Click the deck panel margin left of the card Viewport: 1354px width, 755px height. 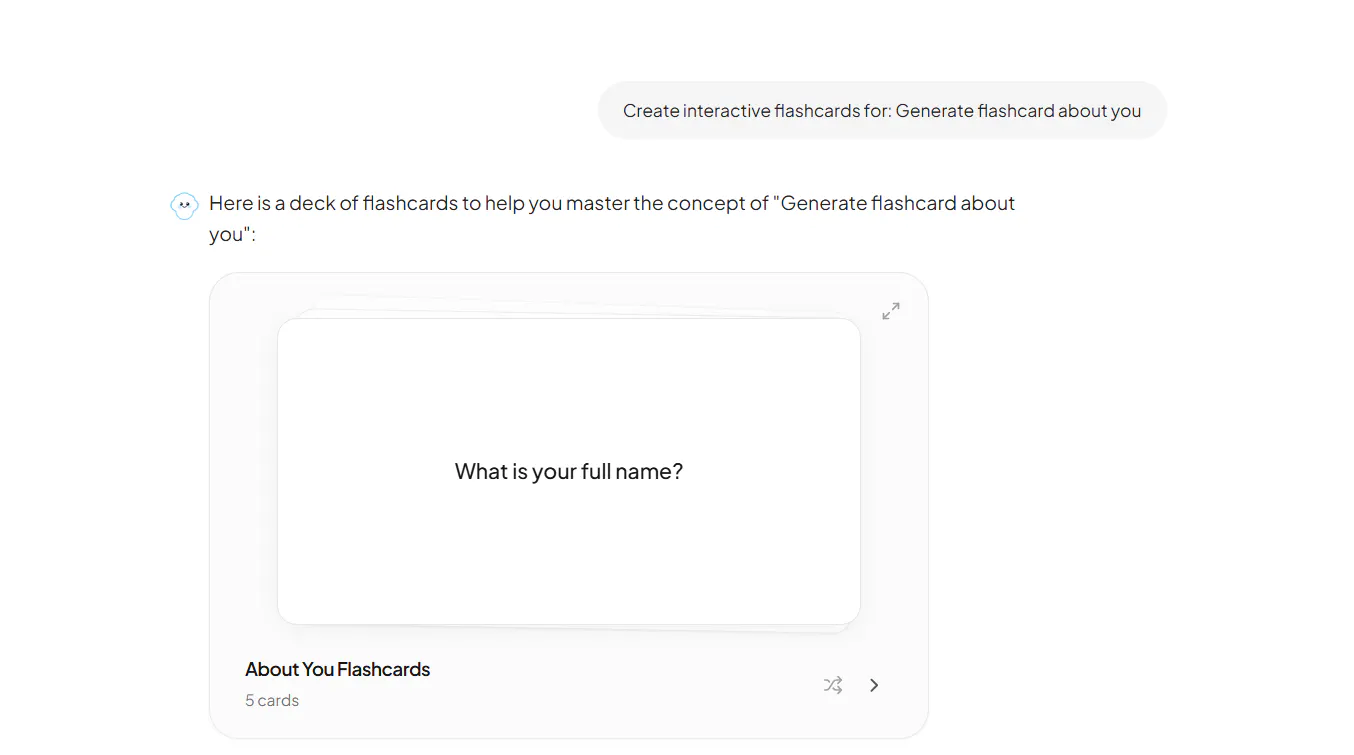tap(243, 470)
